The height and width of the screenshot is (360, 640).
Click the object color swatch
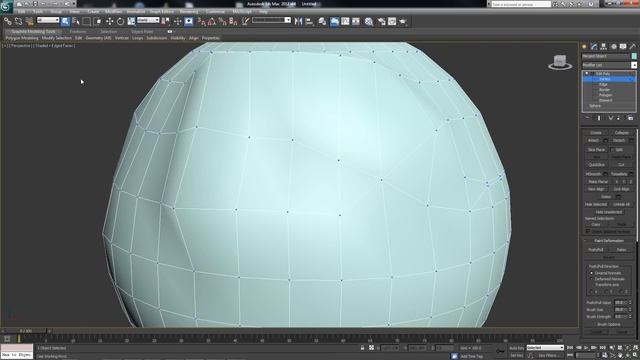(634, 56)
